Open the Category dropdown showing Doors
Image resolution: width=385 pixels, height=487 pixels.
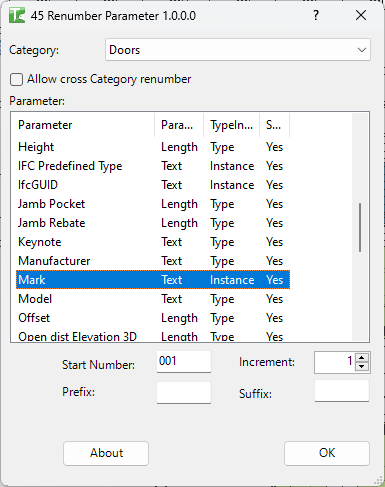tap(238, 50)
